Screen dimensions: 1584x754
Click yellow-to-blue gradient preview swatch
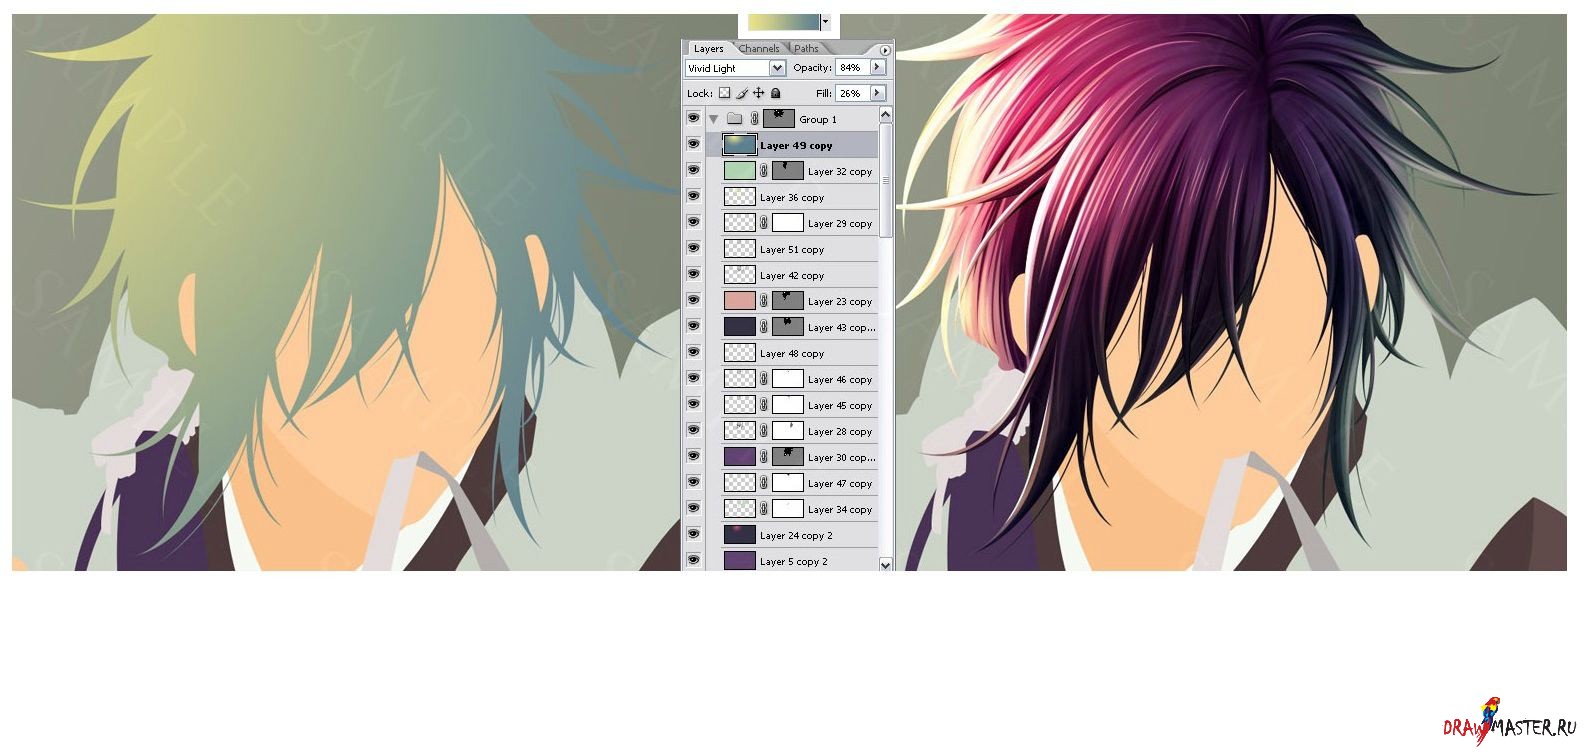[x=784, y=22]
